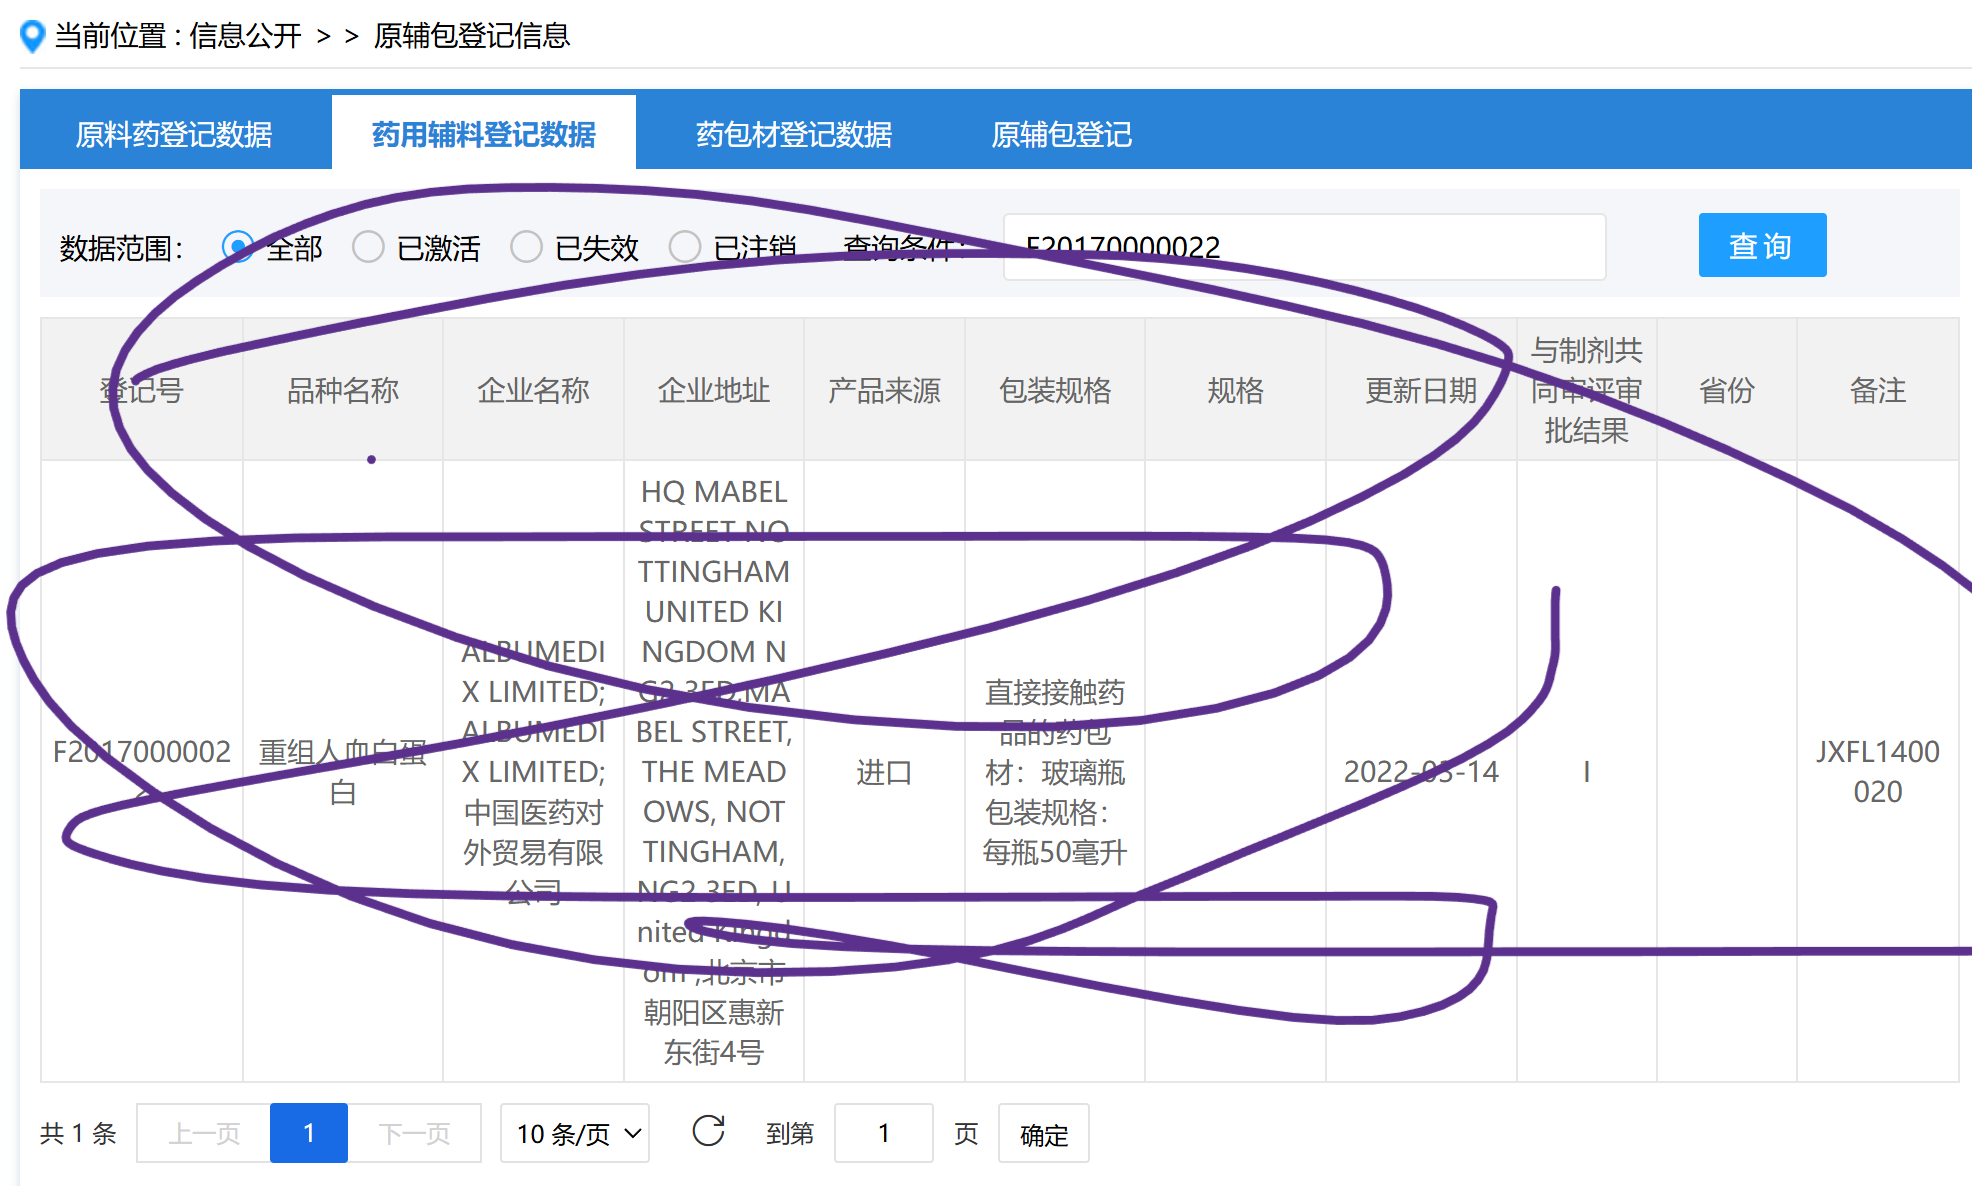Click the 上一页 previous page button
This screenshot has width=1972, height=1186.
(x=204, y=1133)
